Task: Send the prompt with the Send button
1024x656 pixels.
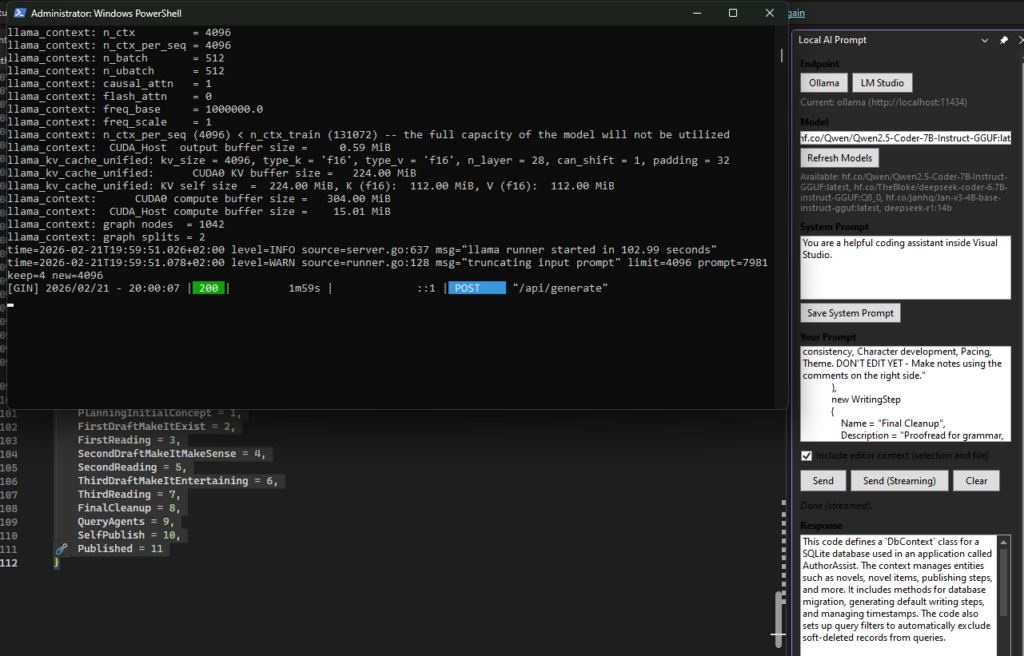Action: point(822,481)
